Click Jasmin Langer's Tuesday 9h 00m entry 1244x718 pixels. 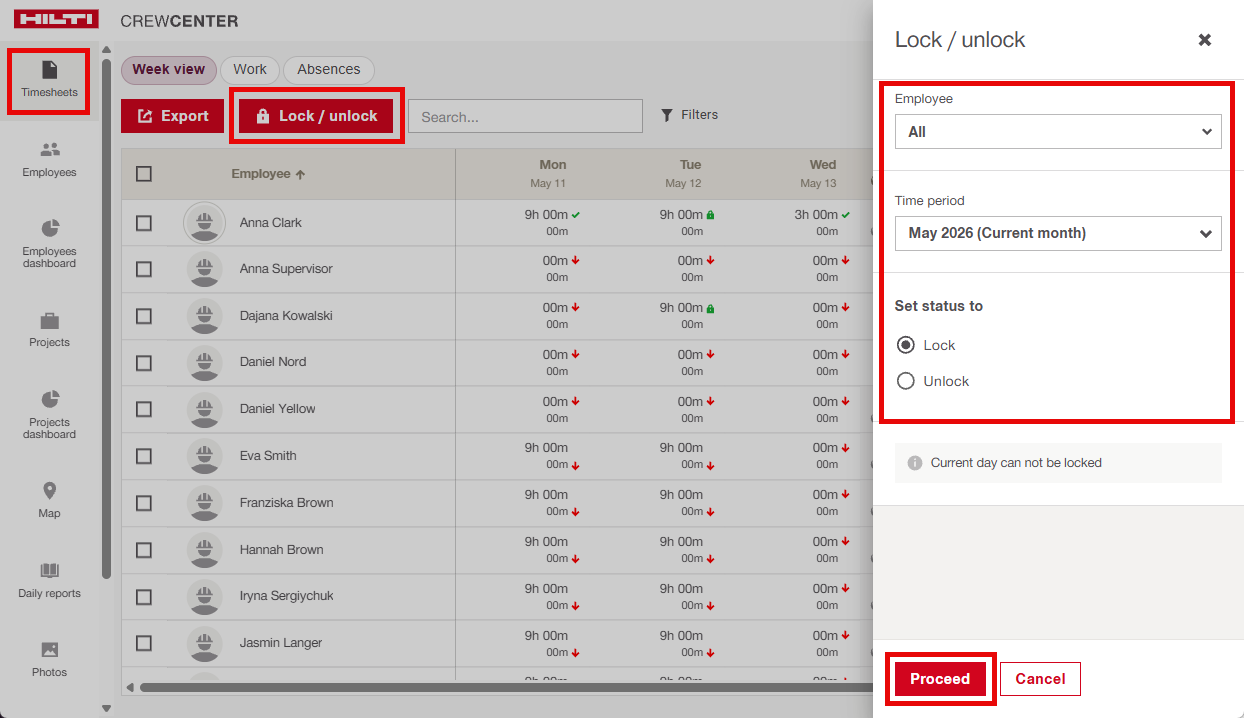[x=681, y=636]
